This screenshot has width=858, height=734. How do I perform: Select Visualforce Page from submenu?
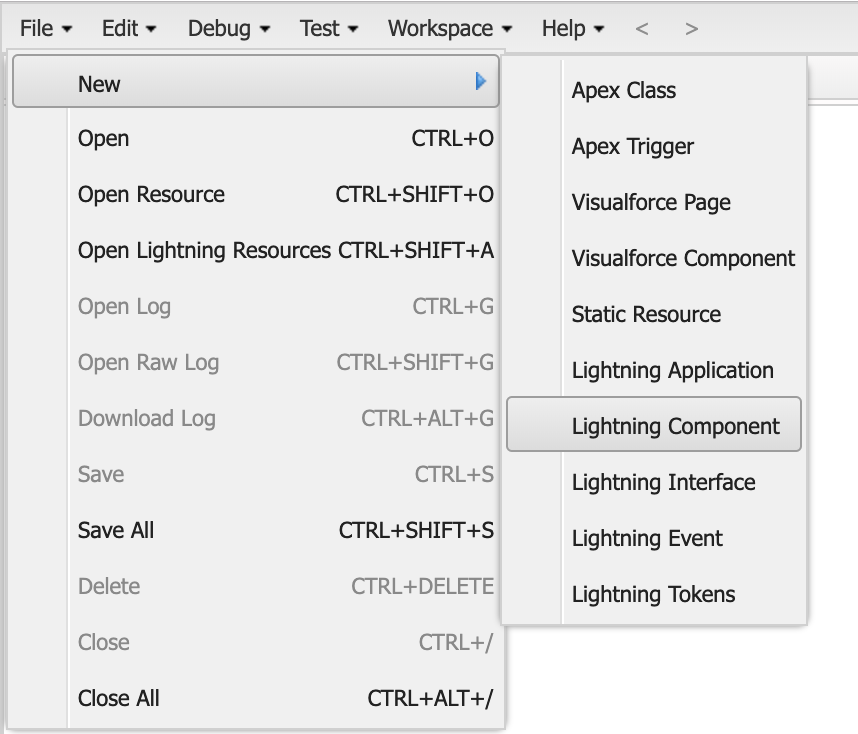click(x=651, y=203)
